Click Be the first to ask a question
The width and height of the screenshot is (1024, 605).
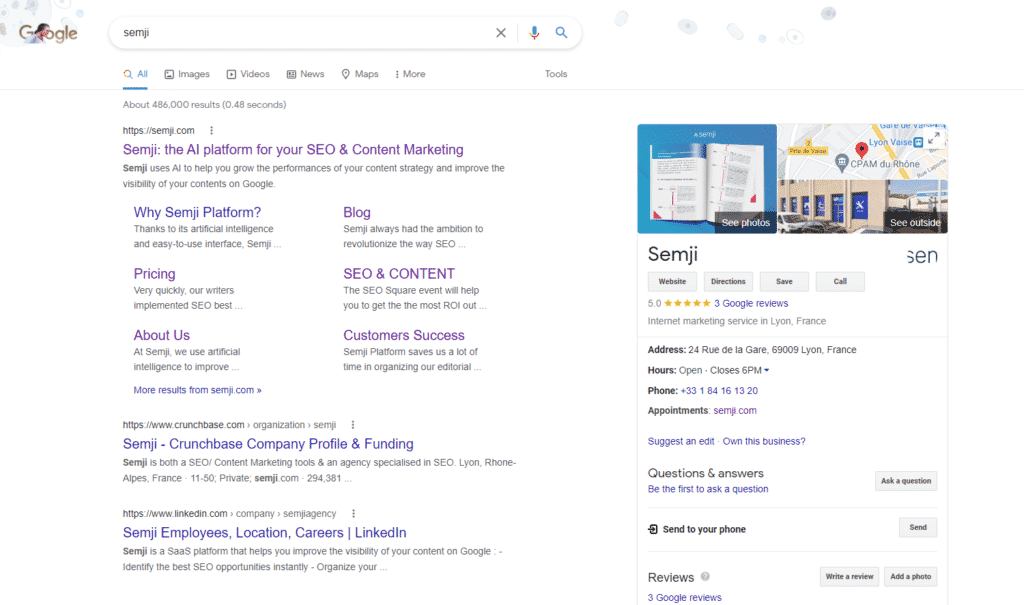(x=708, y=489)
